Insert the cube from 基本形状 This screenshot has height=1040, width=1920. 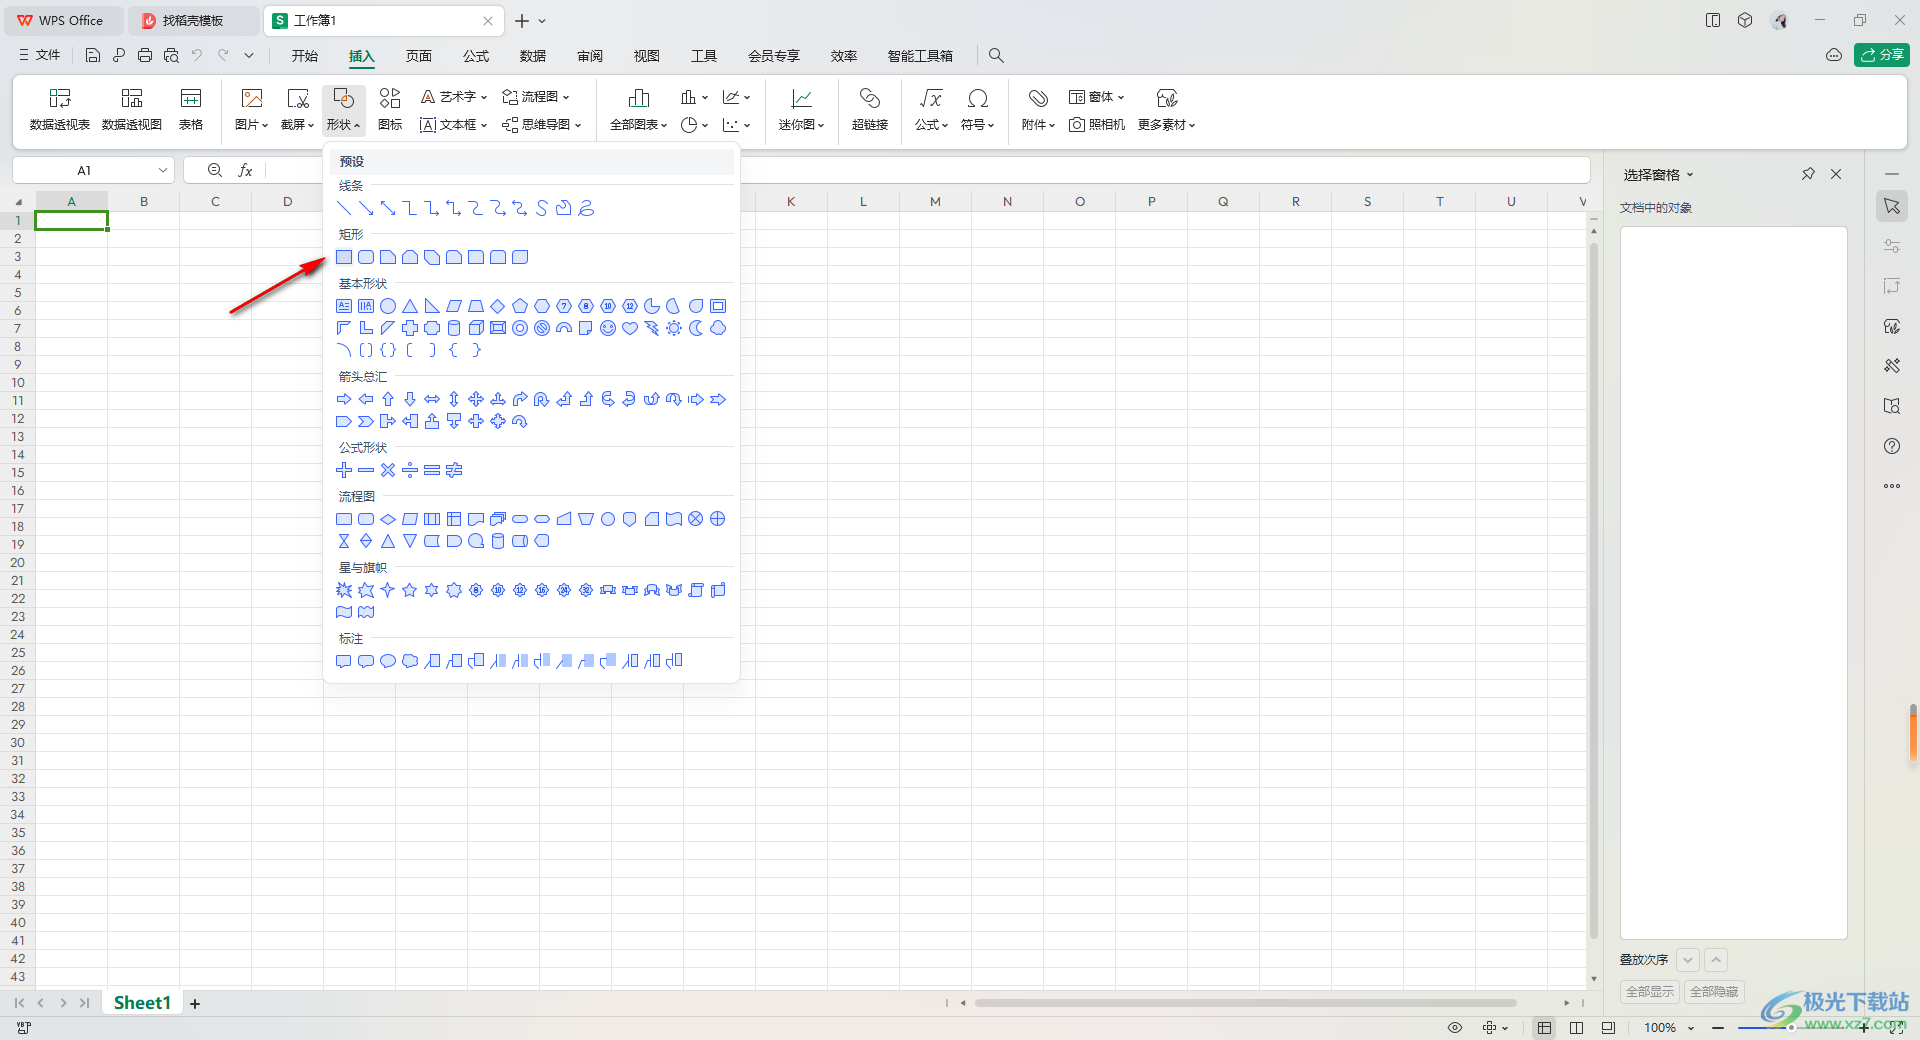476,328
